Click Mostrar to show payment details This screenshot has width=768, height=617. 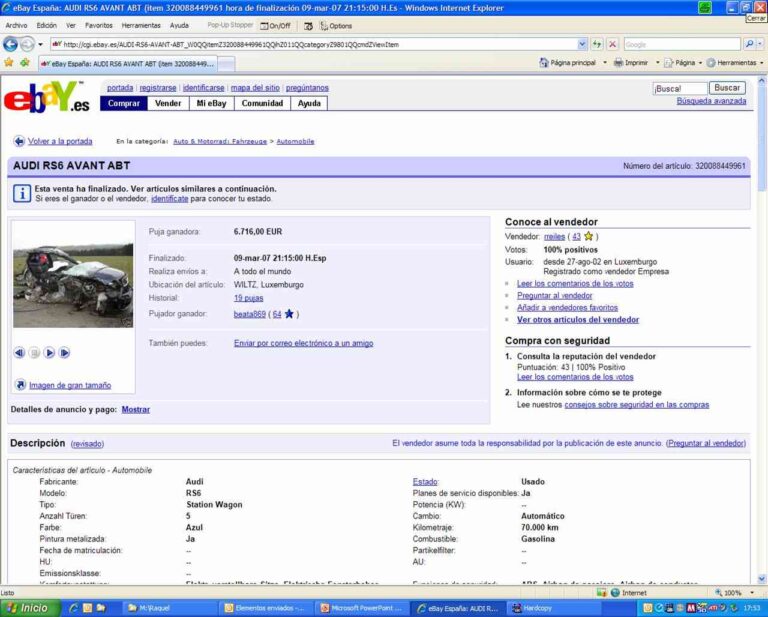[x=135, y=409]
